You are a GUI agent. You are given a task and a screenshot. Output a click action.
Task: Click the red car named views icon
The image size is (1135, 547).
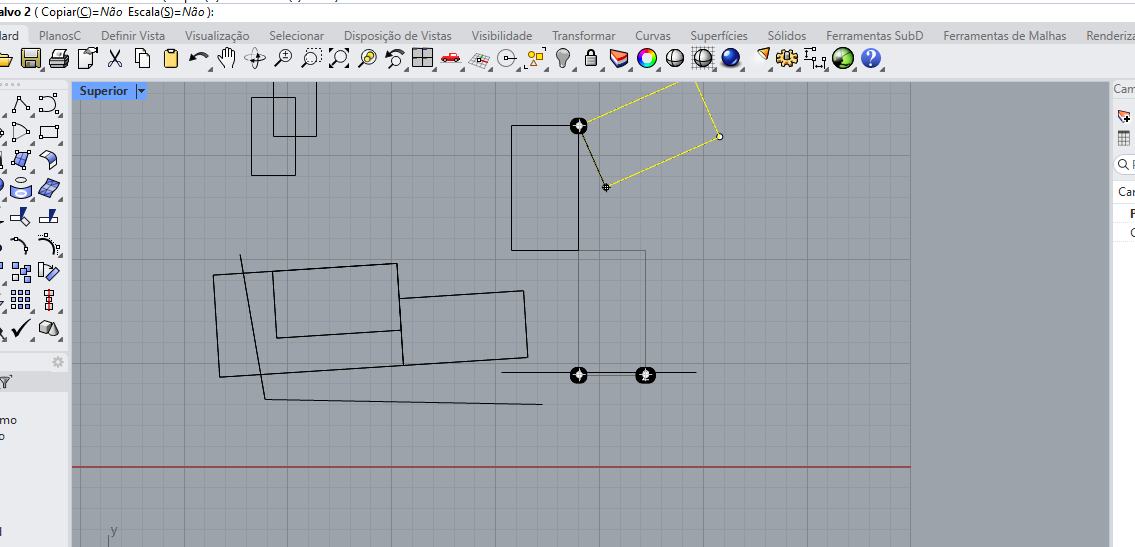tap(450, 58)
